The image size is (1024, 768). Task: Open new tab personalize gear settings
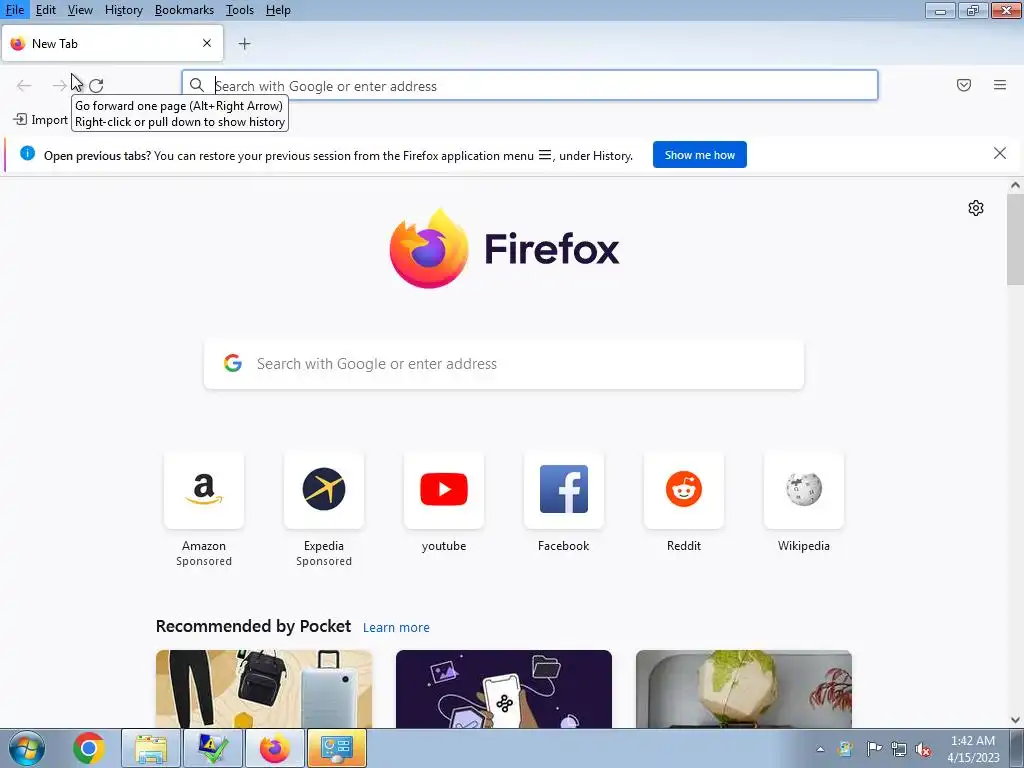[x=976, y=208]
